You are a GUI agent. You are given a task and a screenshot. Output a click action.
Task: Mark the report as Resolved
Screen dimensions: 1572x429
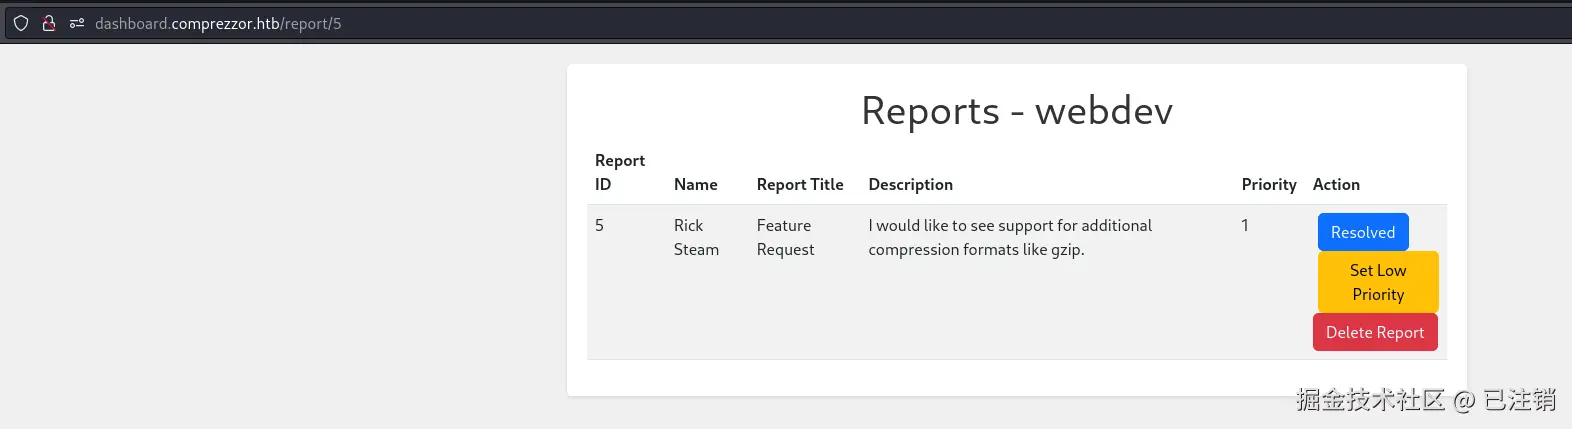1362,232
